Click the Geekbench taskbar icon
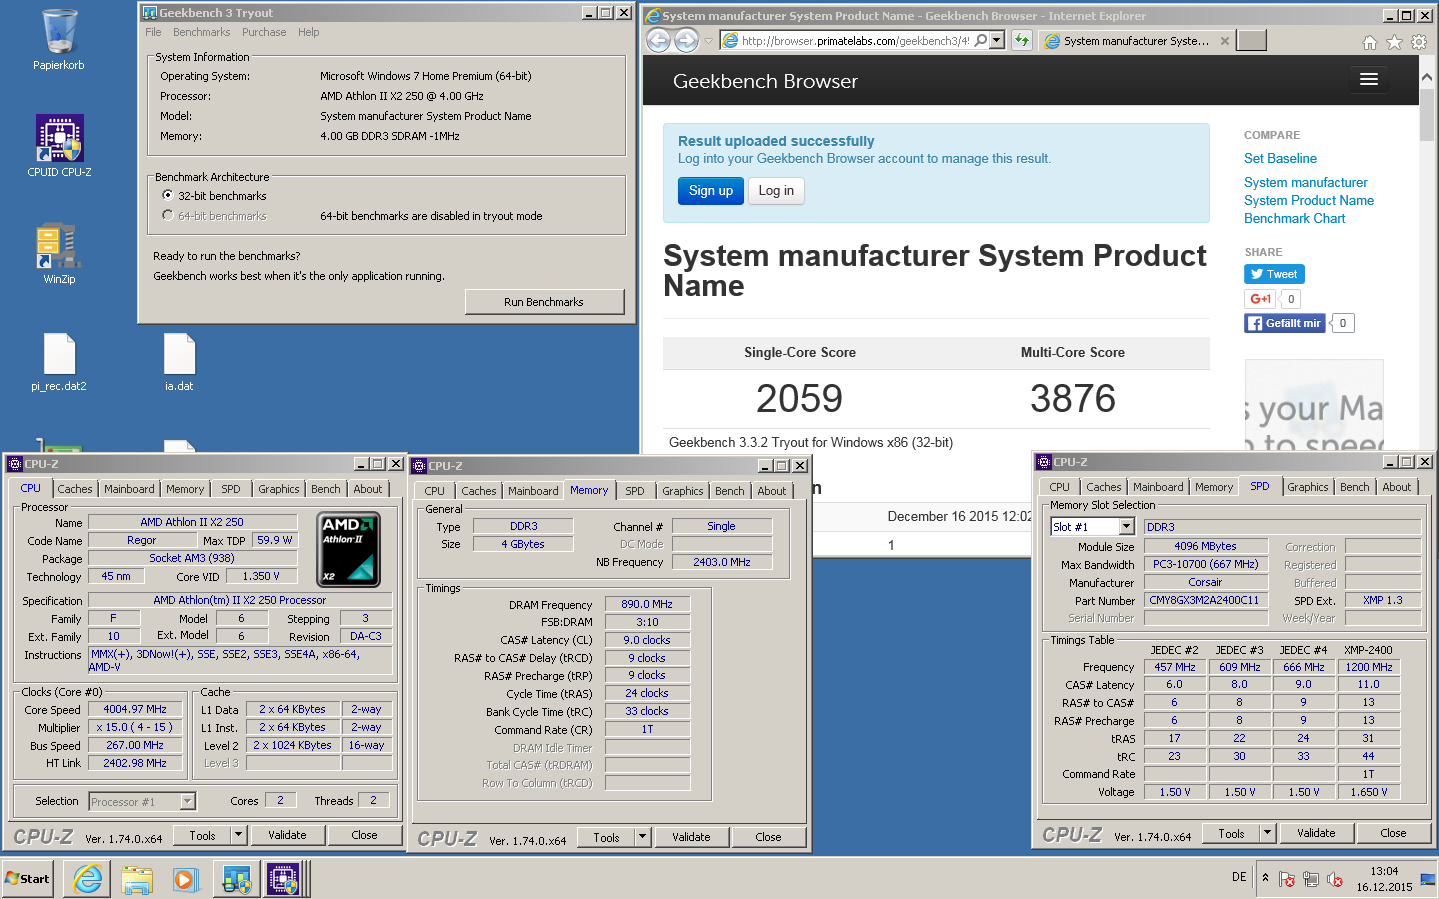Screen dimensions: 1439x899 [x=236, y=879]
